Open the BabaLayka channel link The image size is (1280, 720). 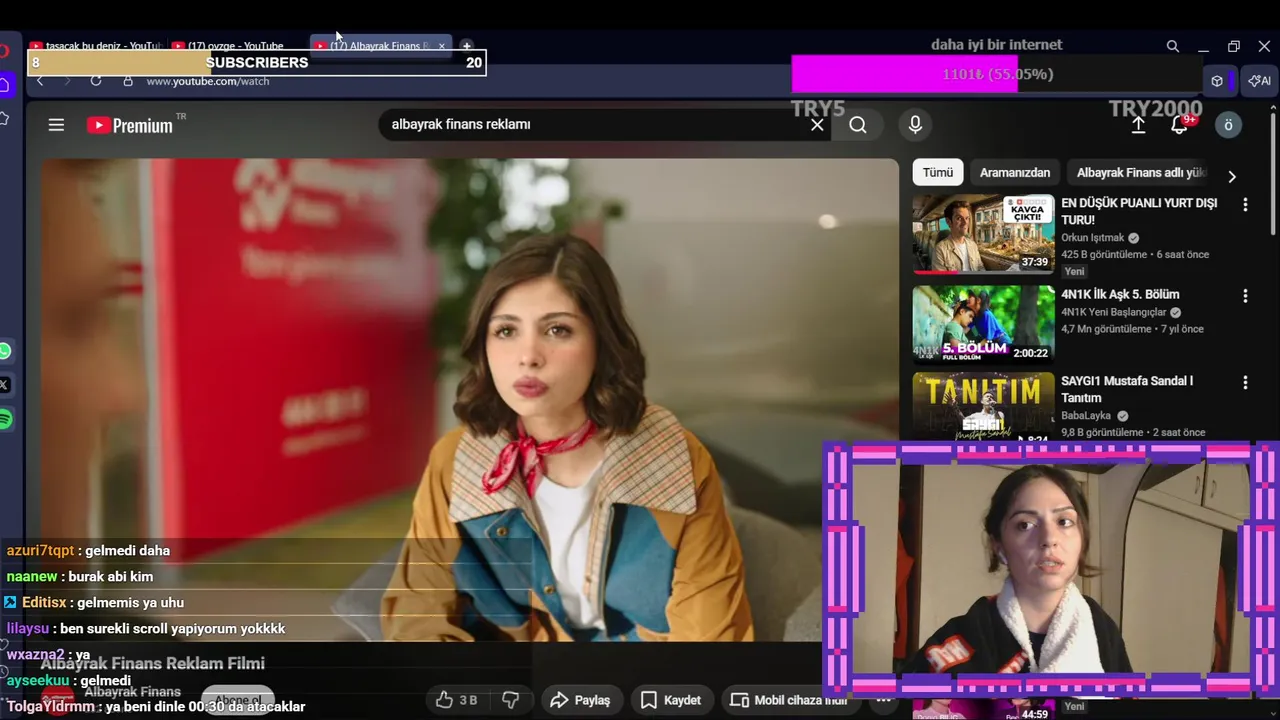click(1086, 415)
